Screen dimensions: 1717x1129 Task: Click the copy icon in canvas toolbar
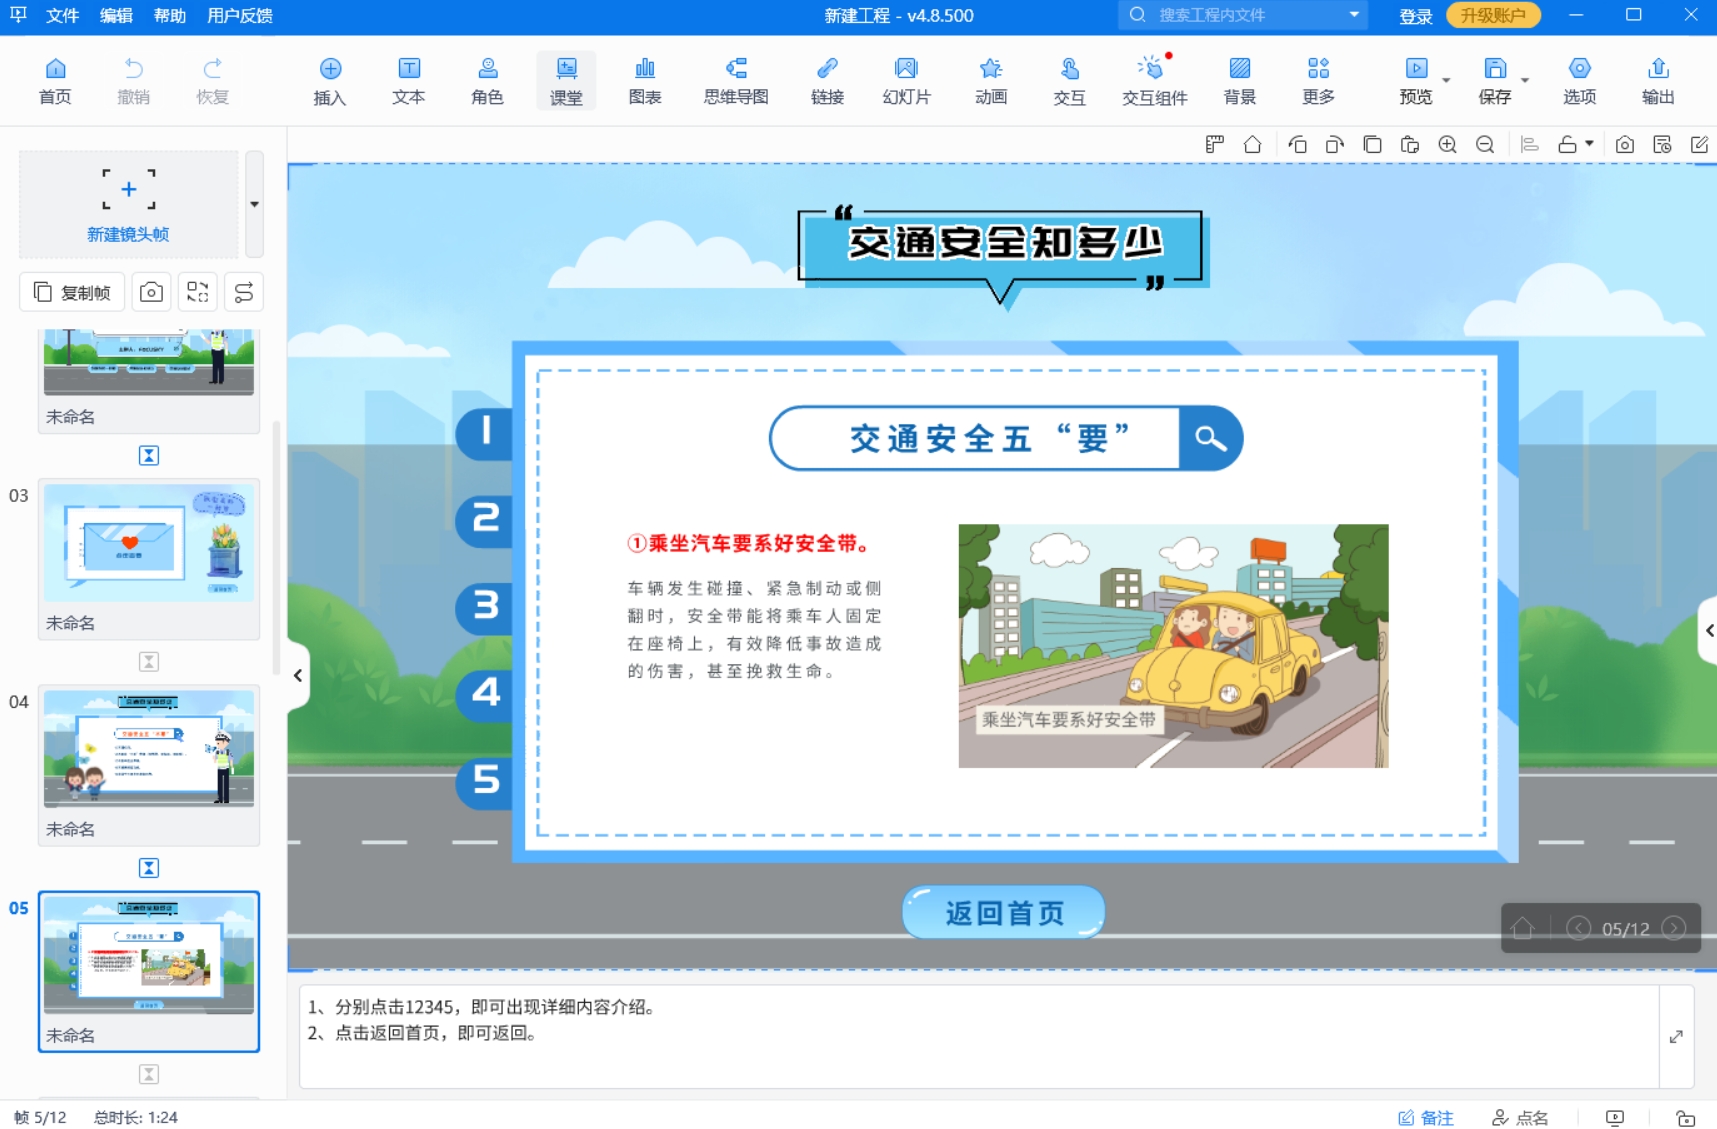[x=1372, y=144]
